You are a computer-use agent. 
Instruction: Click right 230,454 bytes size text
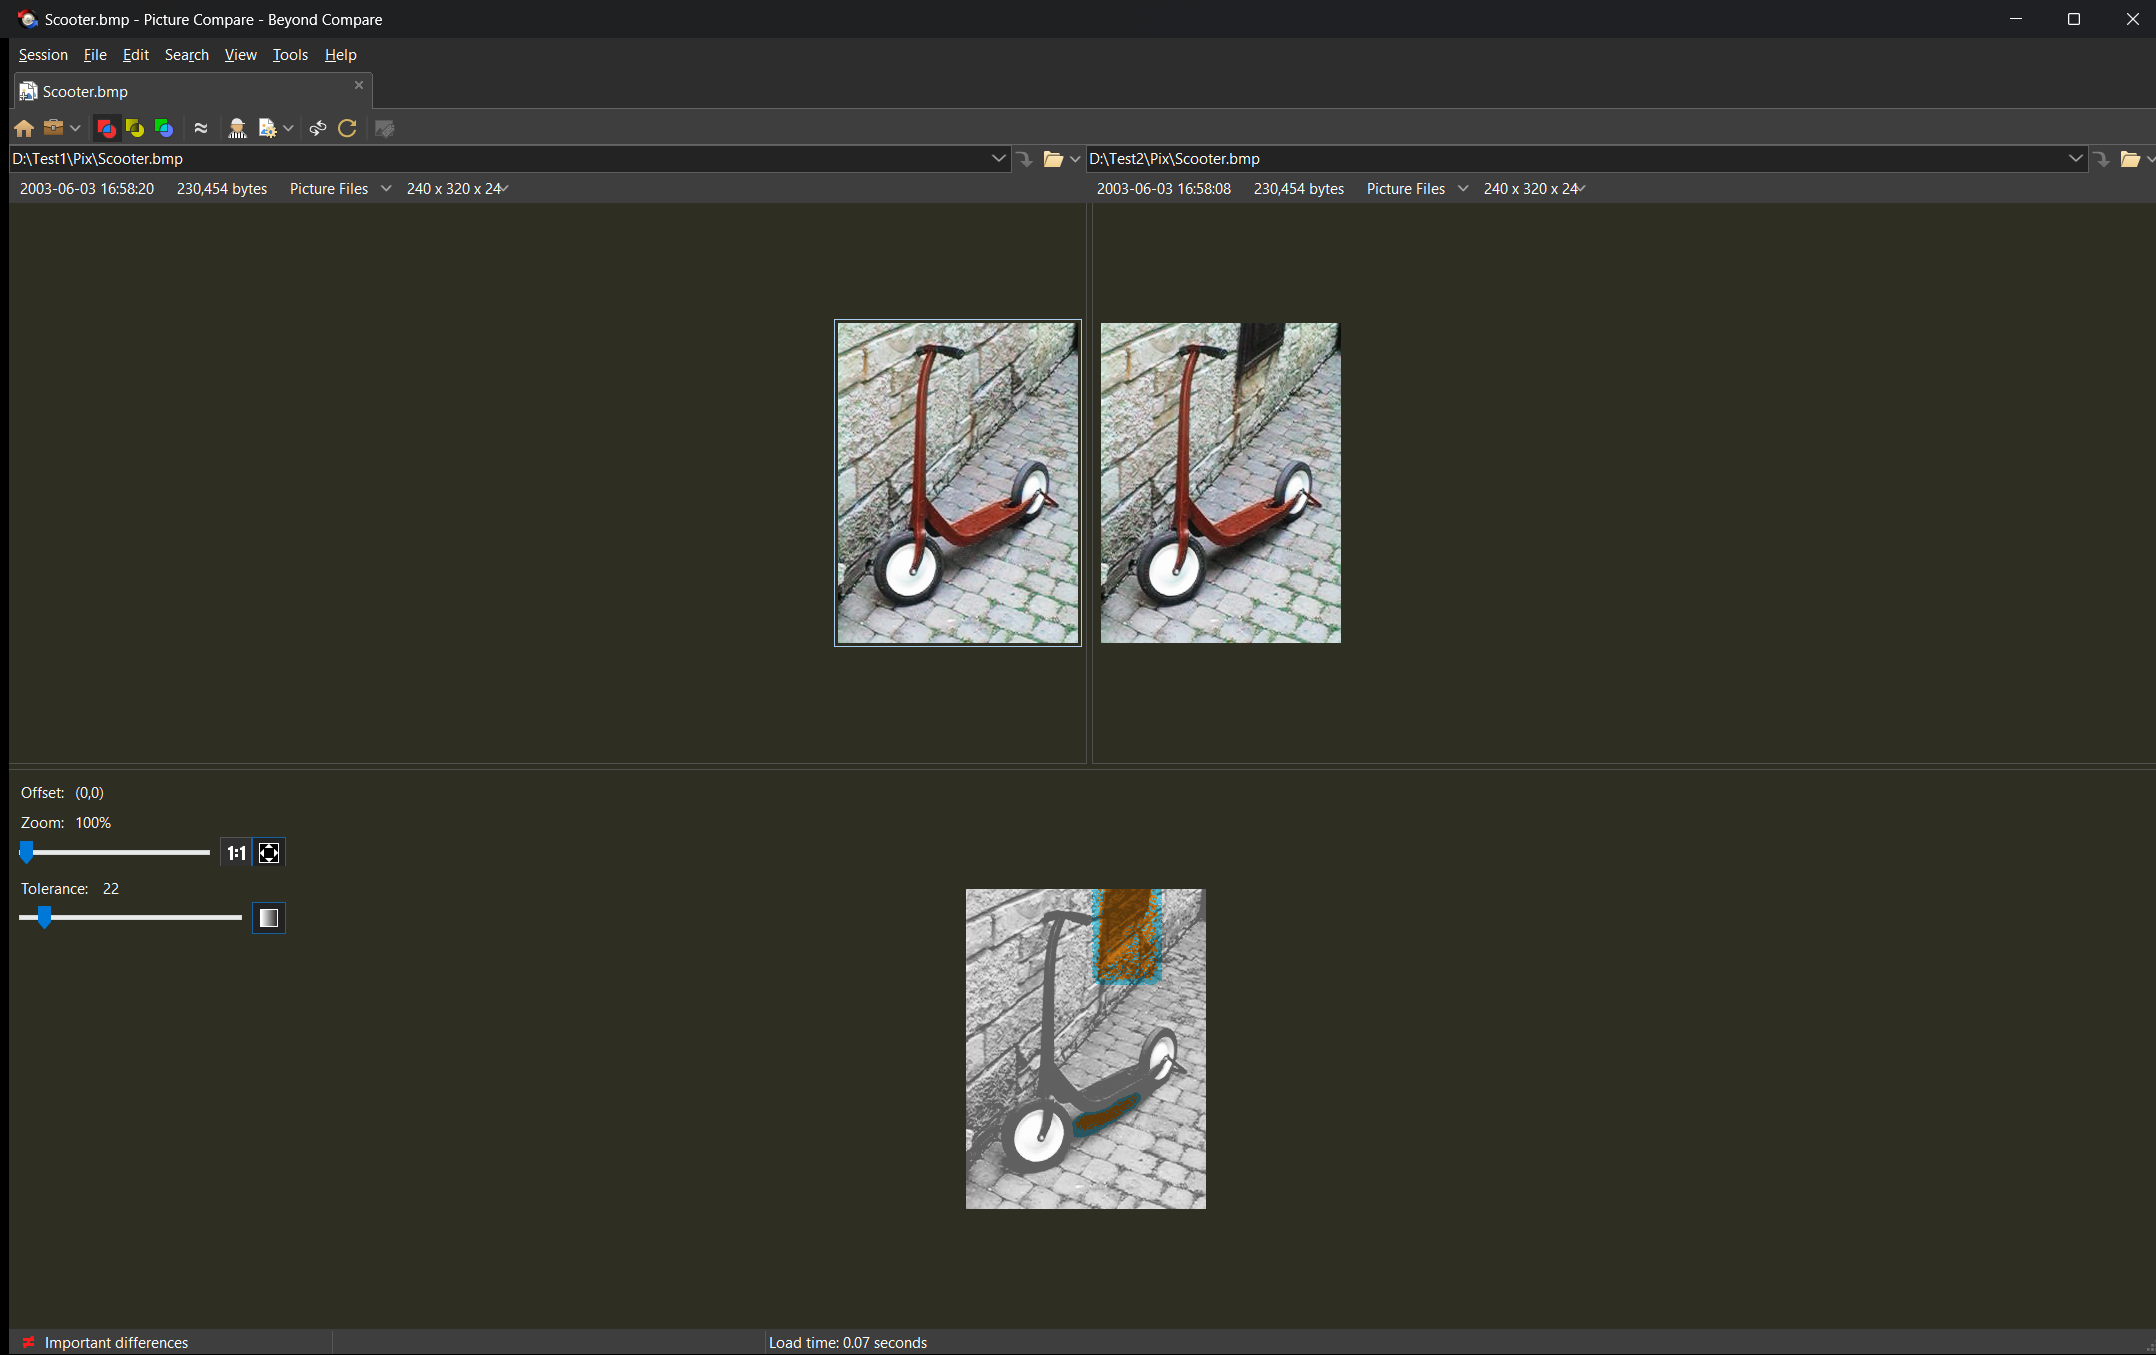point(1299,189)
